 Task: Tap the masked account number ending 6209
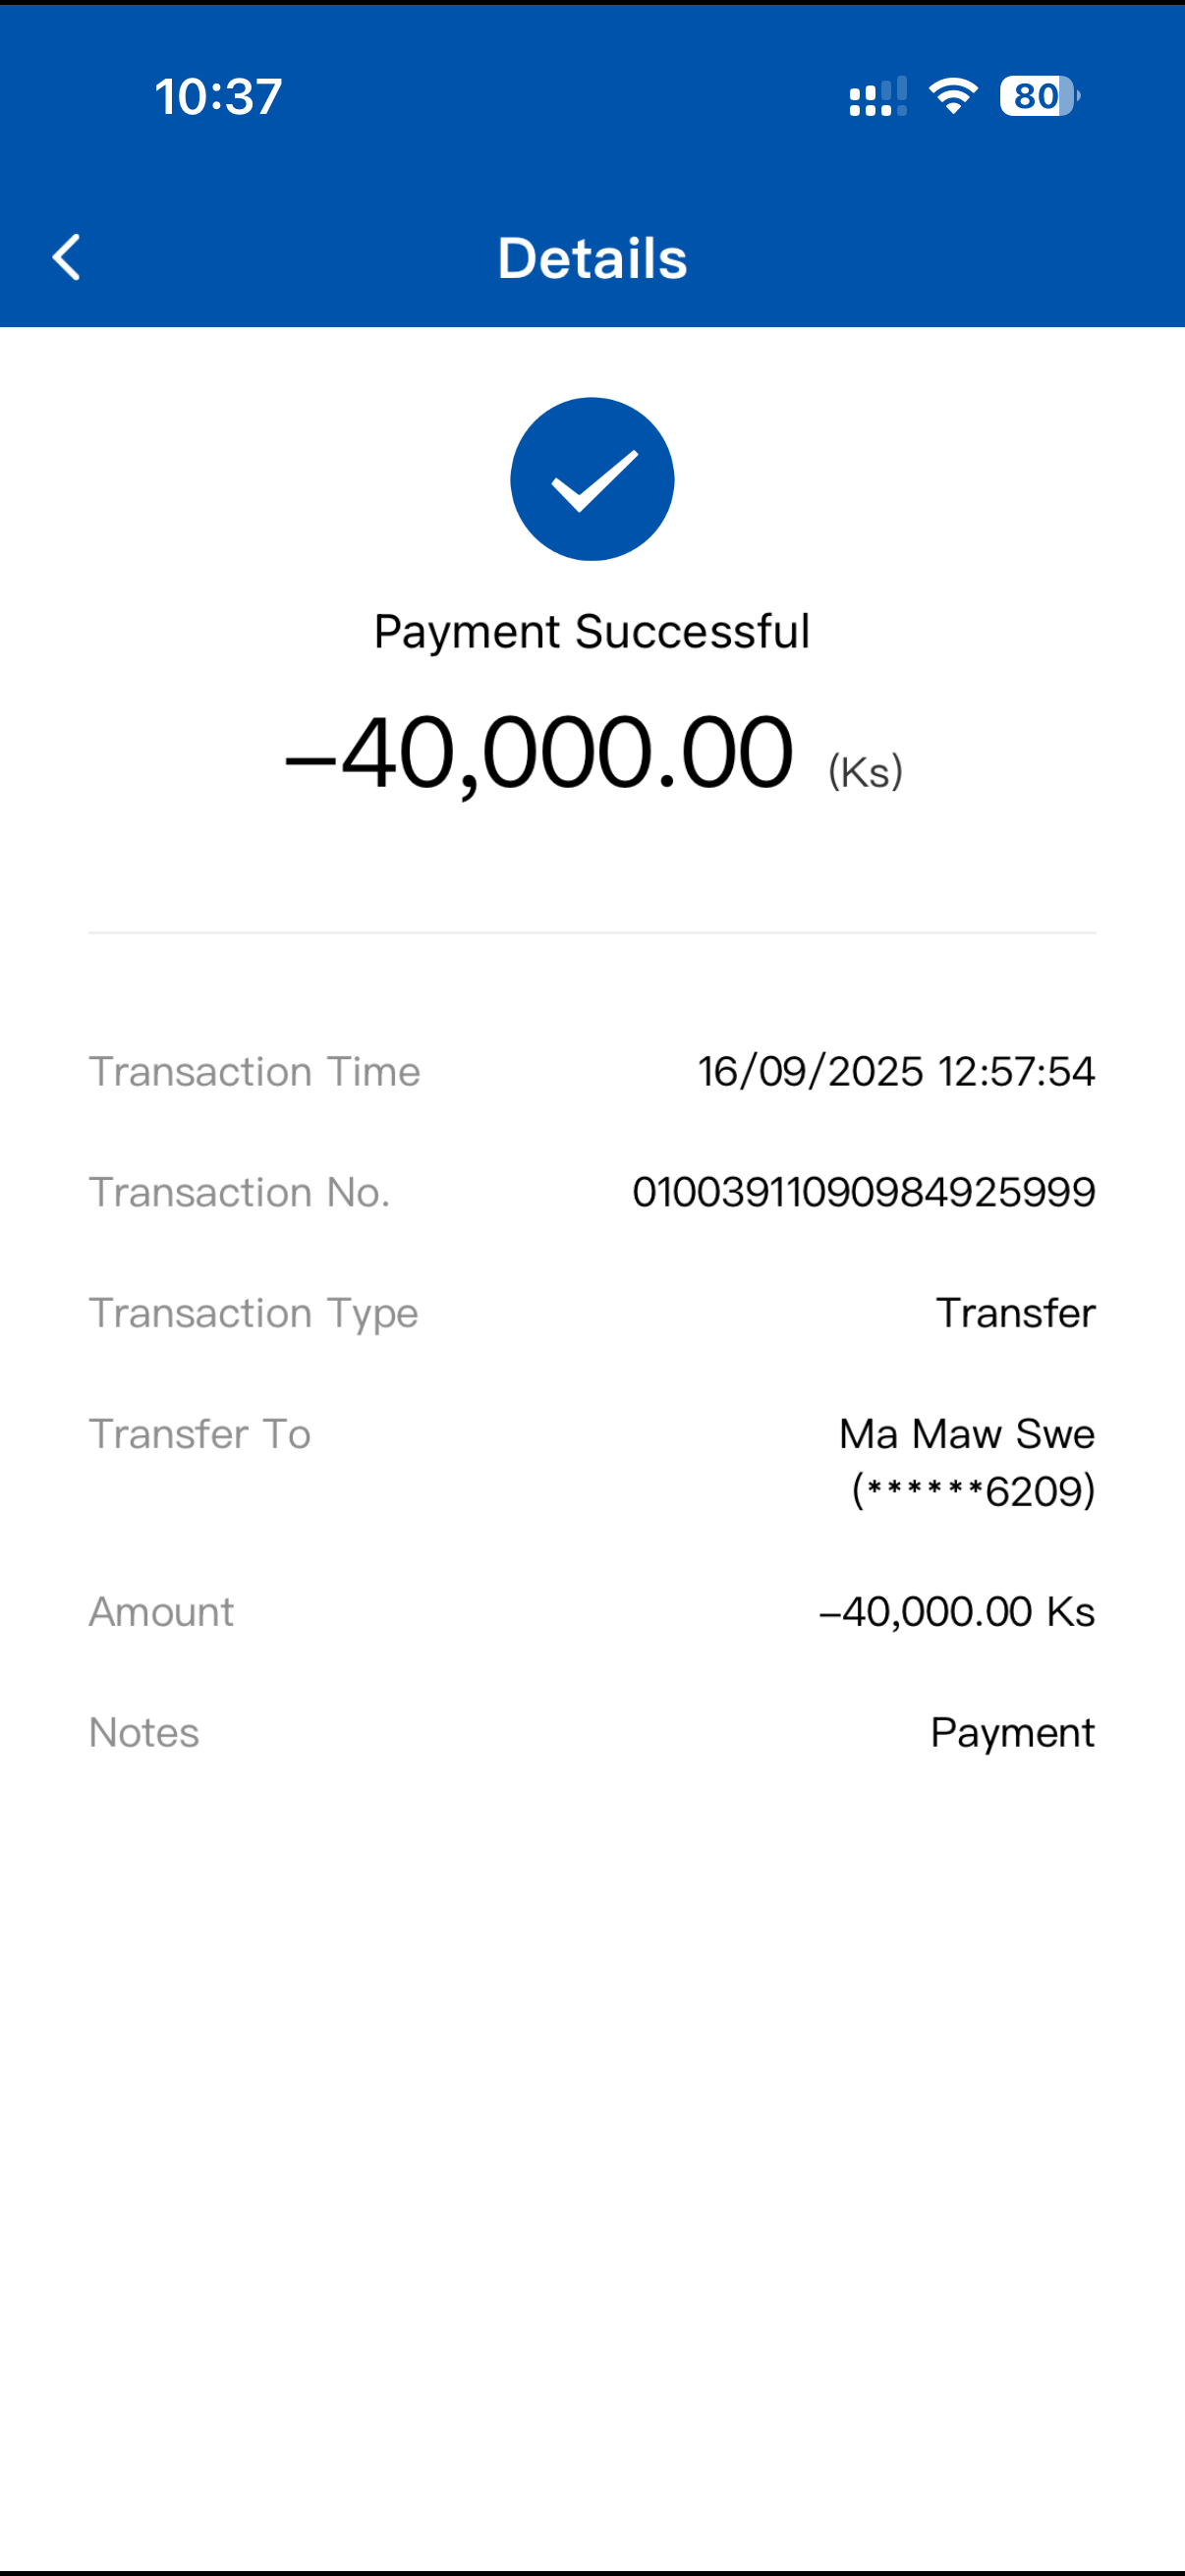(973, 1491)
